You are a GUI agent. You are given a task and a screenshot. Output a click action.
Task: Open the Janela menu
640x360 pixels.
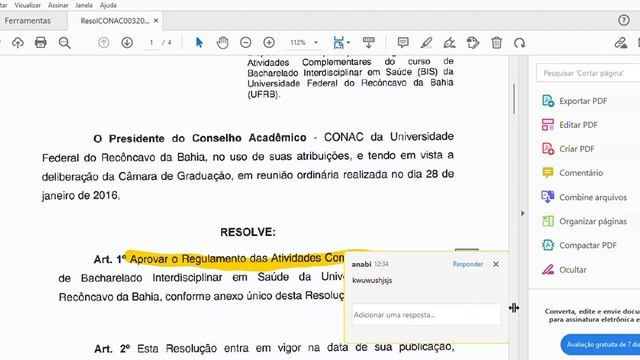pyautogui.click(x=84, y=5)
